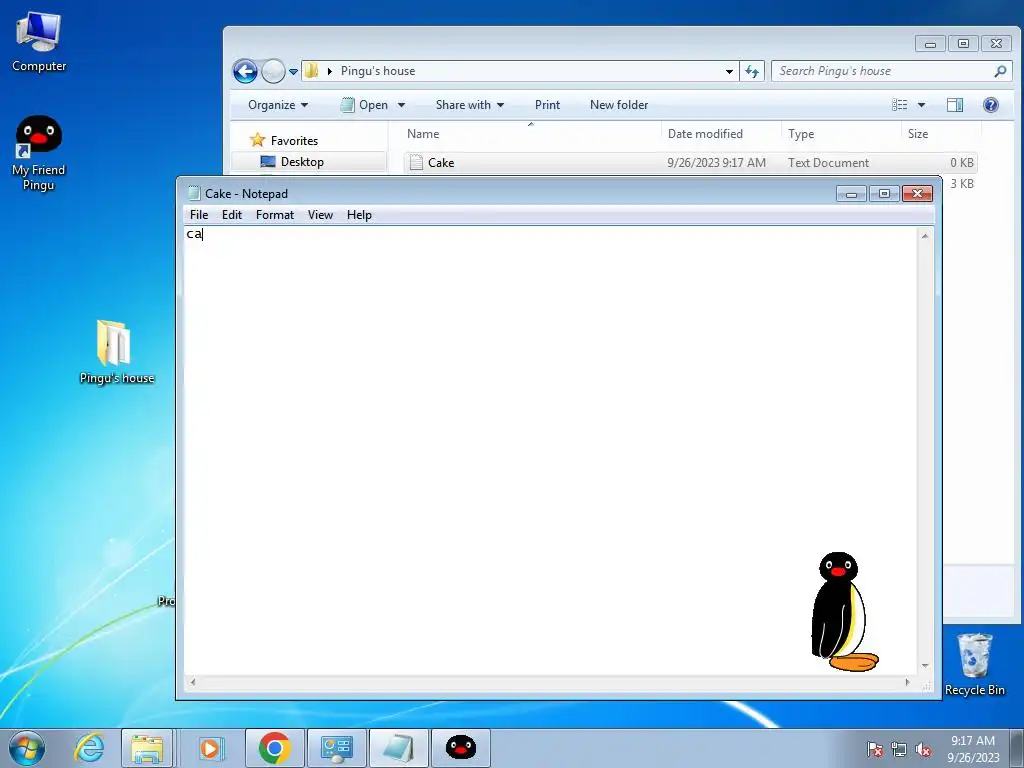Expand the Share with dropdown

pos(470,104)
